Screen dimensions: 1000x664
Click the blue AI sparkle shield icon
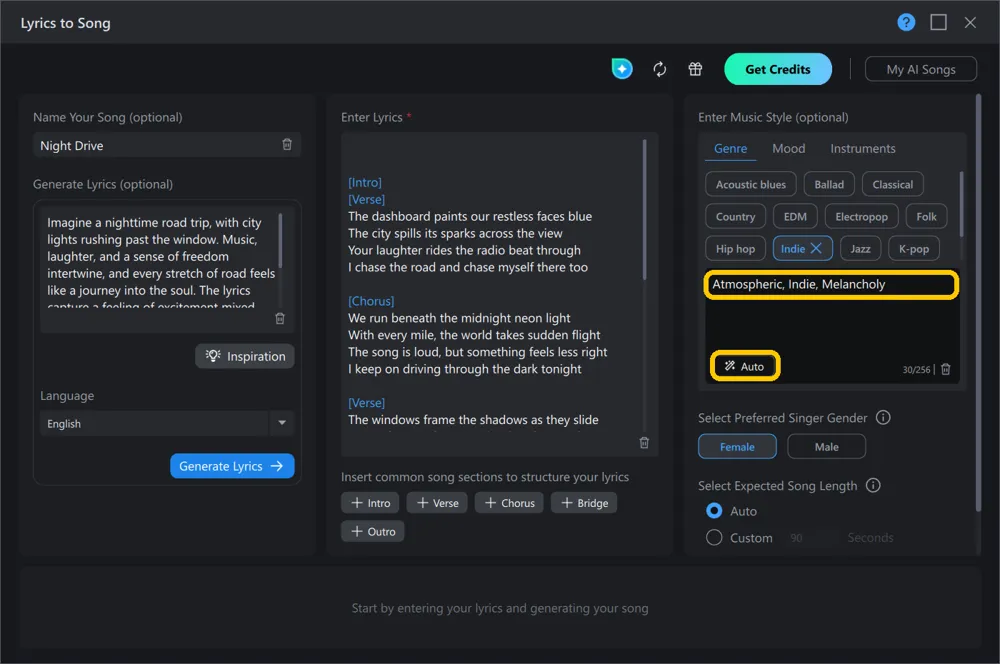click(x=622, y=69)
